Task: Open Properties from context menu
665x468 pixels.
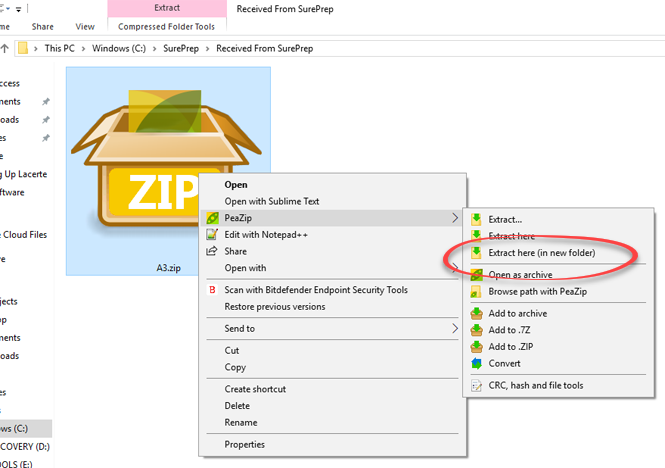Action: pyautogui.click(x=332, y=445)
